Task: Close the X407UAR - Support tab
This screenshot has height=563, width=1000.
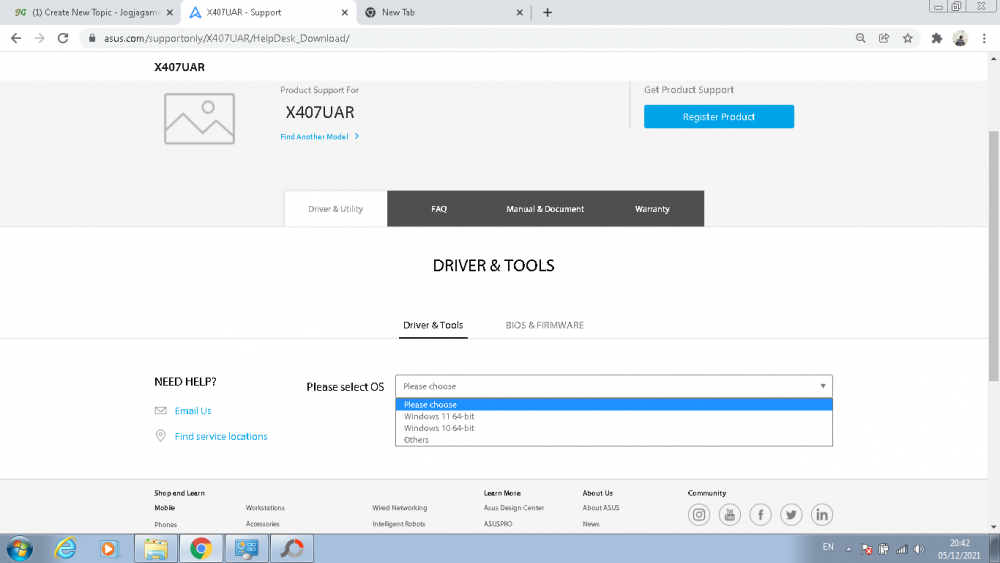Action: (x=344, y=12)
